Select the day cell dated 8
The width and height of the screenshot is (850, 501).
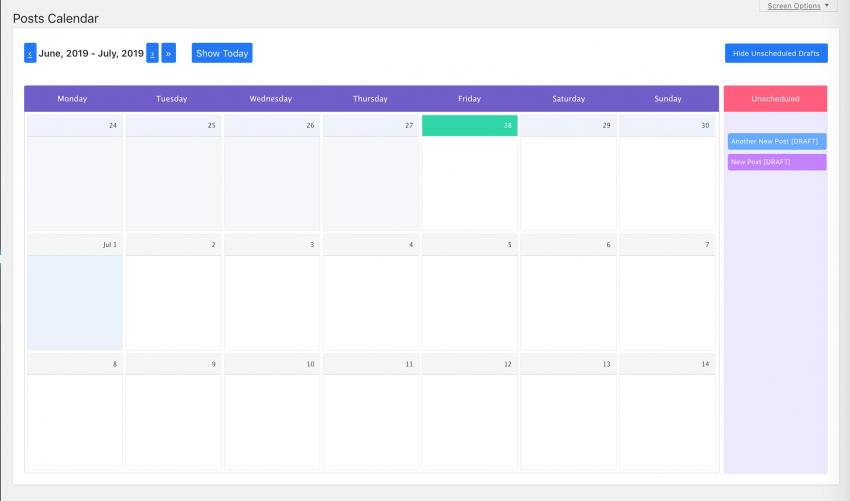[x=75, y=412]
